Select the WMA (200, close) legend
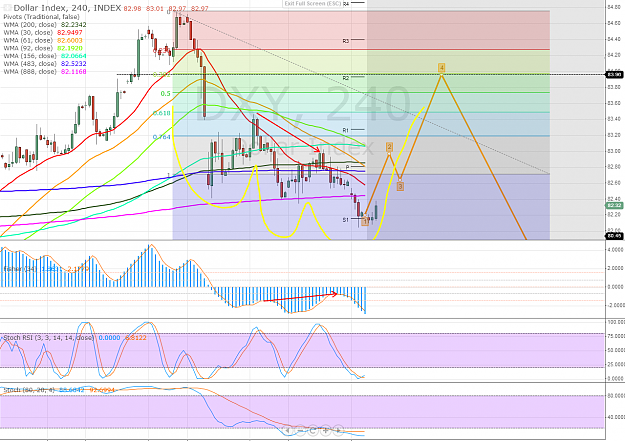Image resolution: width=625 pixels, height=441 pixels. (x=30, y=25)
